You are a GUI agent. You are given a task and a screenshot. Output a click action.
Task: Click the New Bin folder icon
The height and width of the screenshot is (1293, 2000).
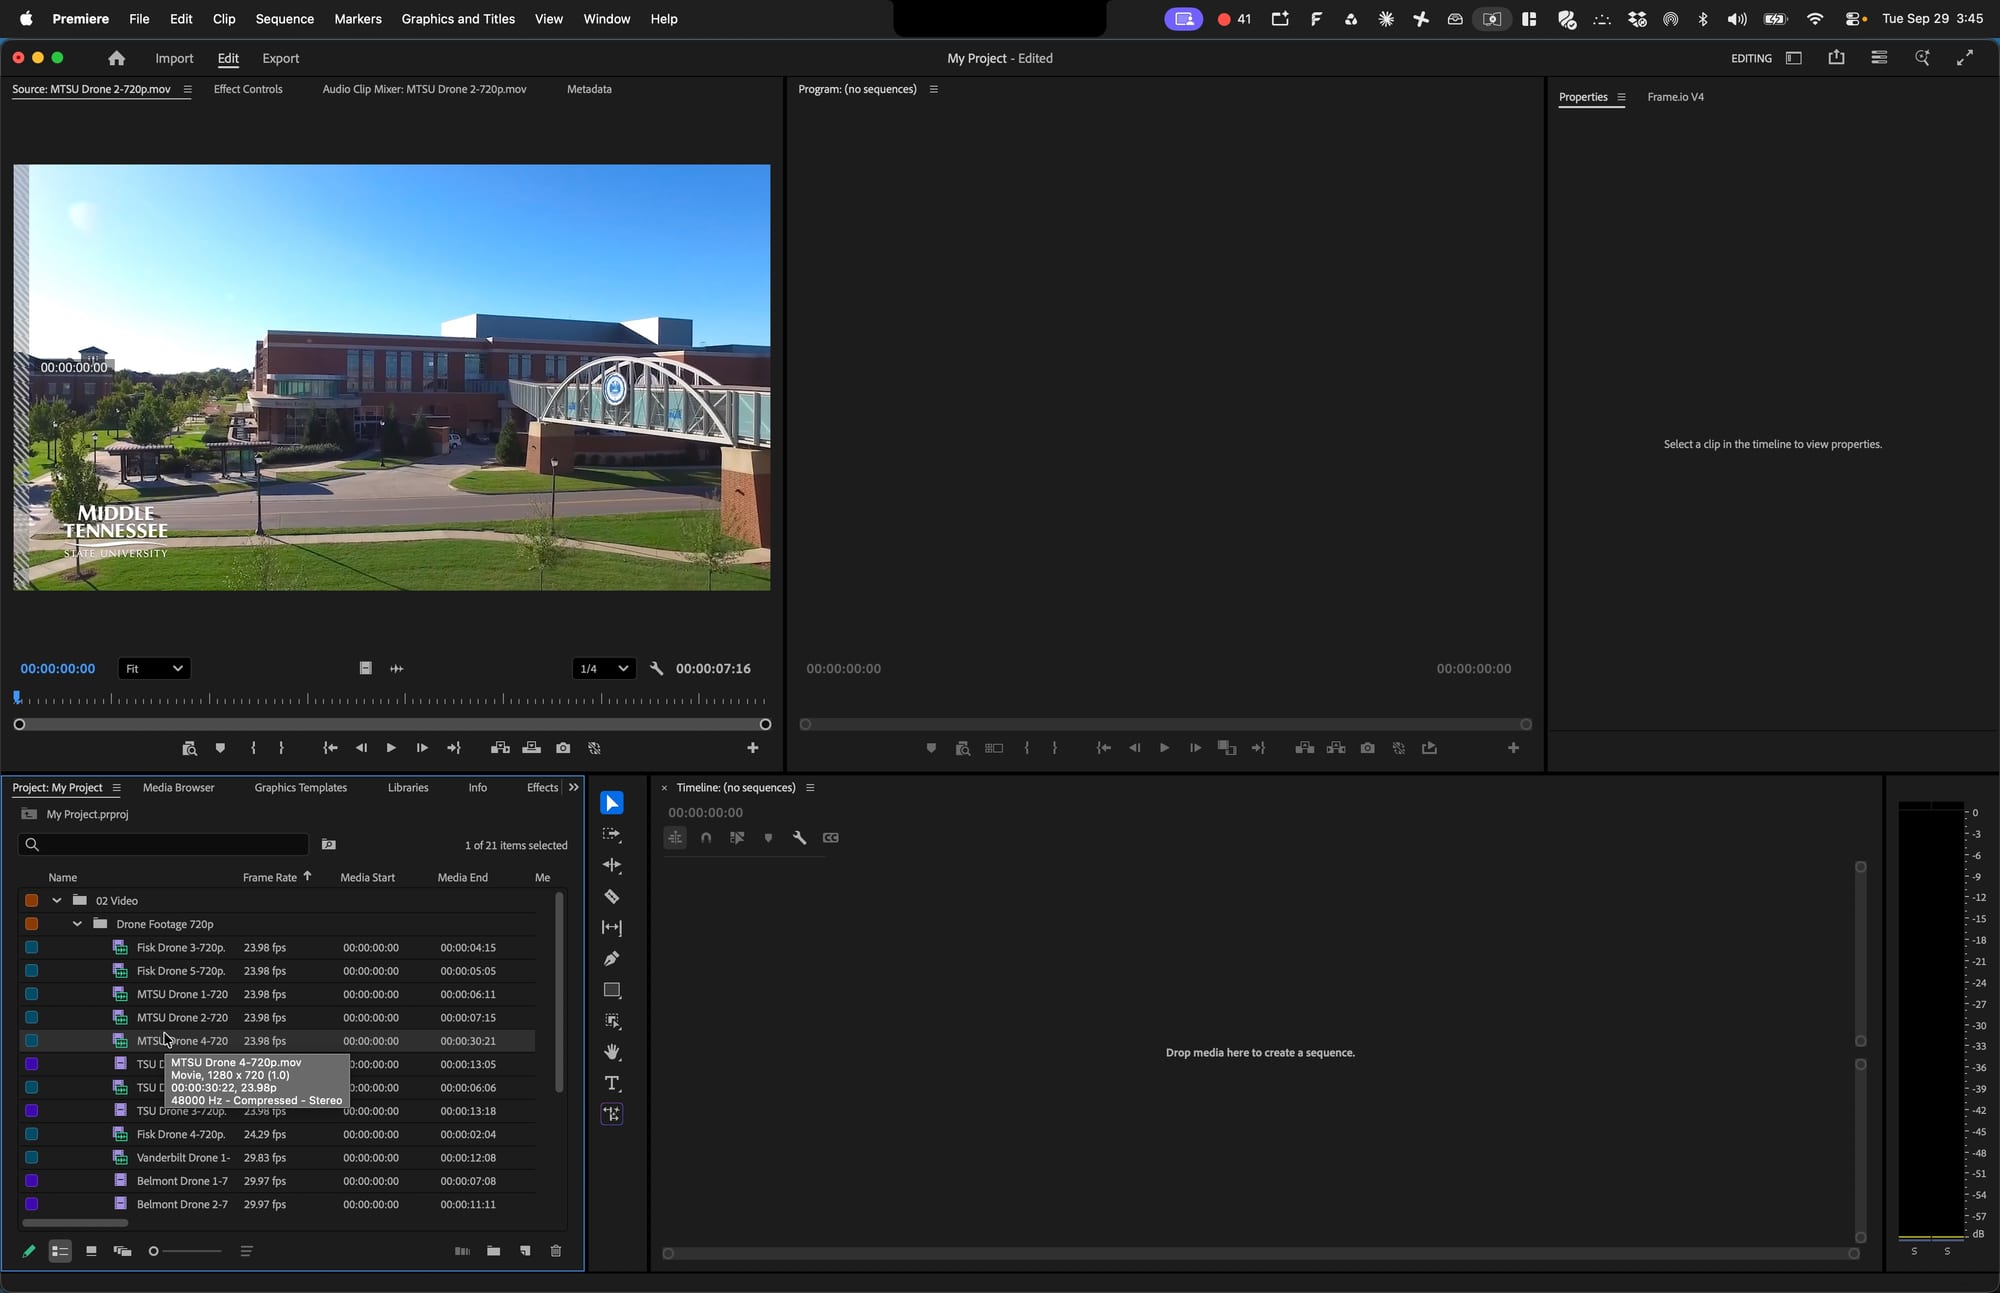pyautogui.click(x=493, y=1251)
